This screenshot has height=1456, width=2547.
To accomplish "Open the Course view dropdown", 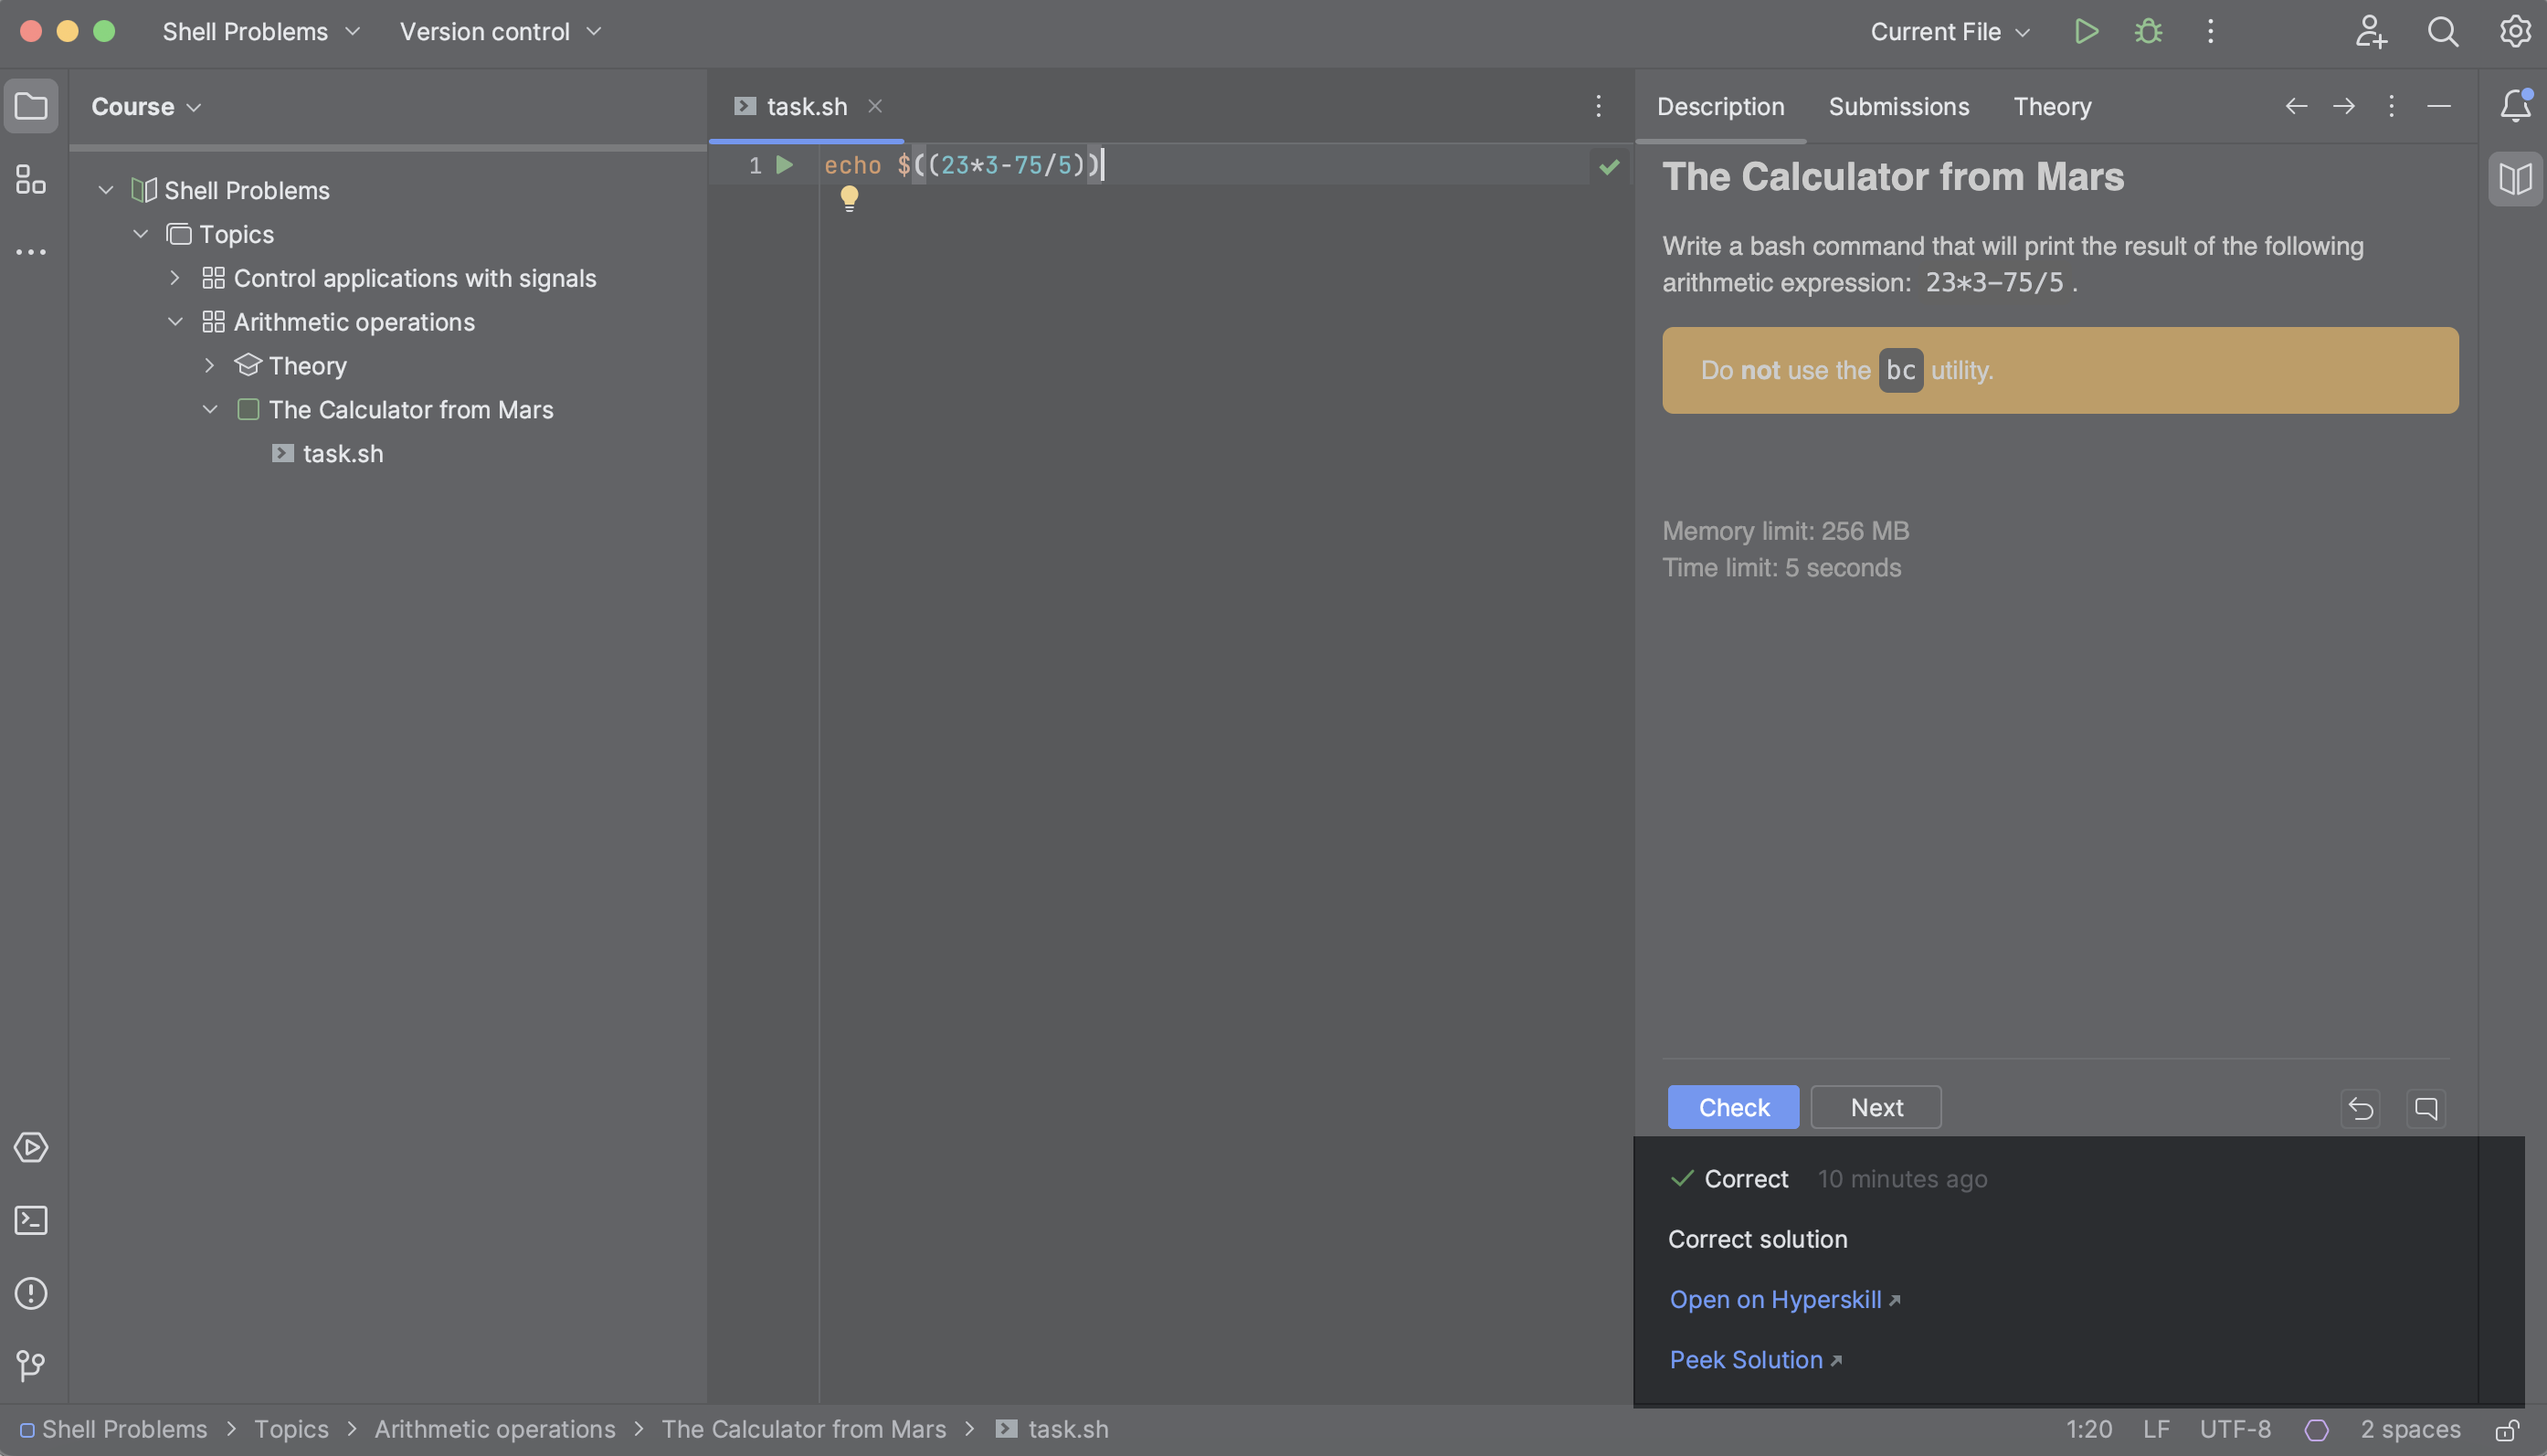I will 146,106.
